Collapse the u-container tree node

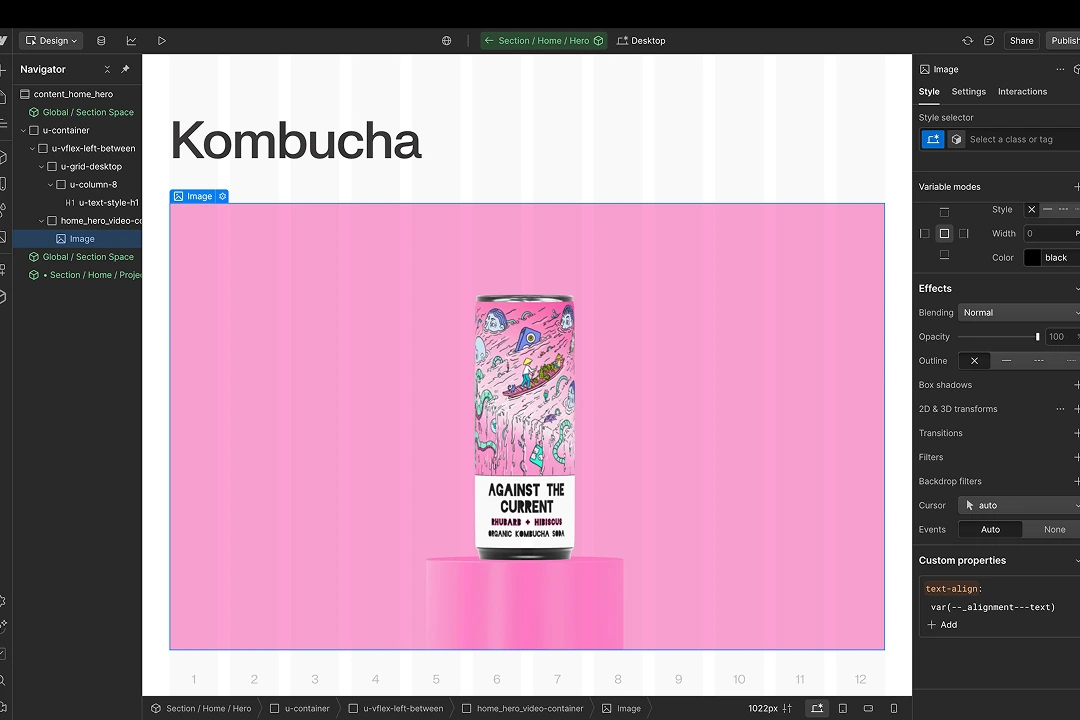click(23, 130)
